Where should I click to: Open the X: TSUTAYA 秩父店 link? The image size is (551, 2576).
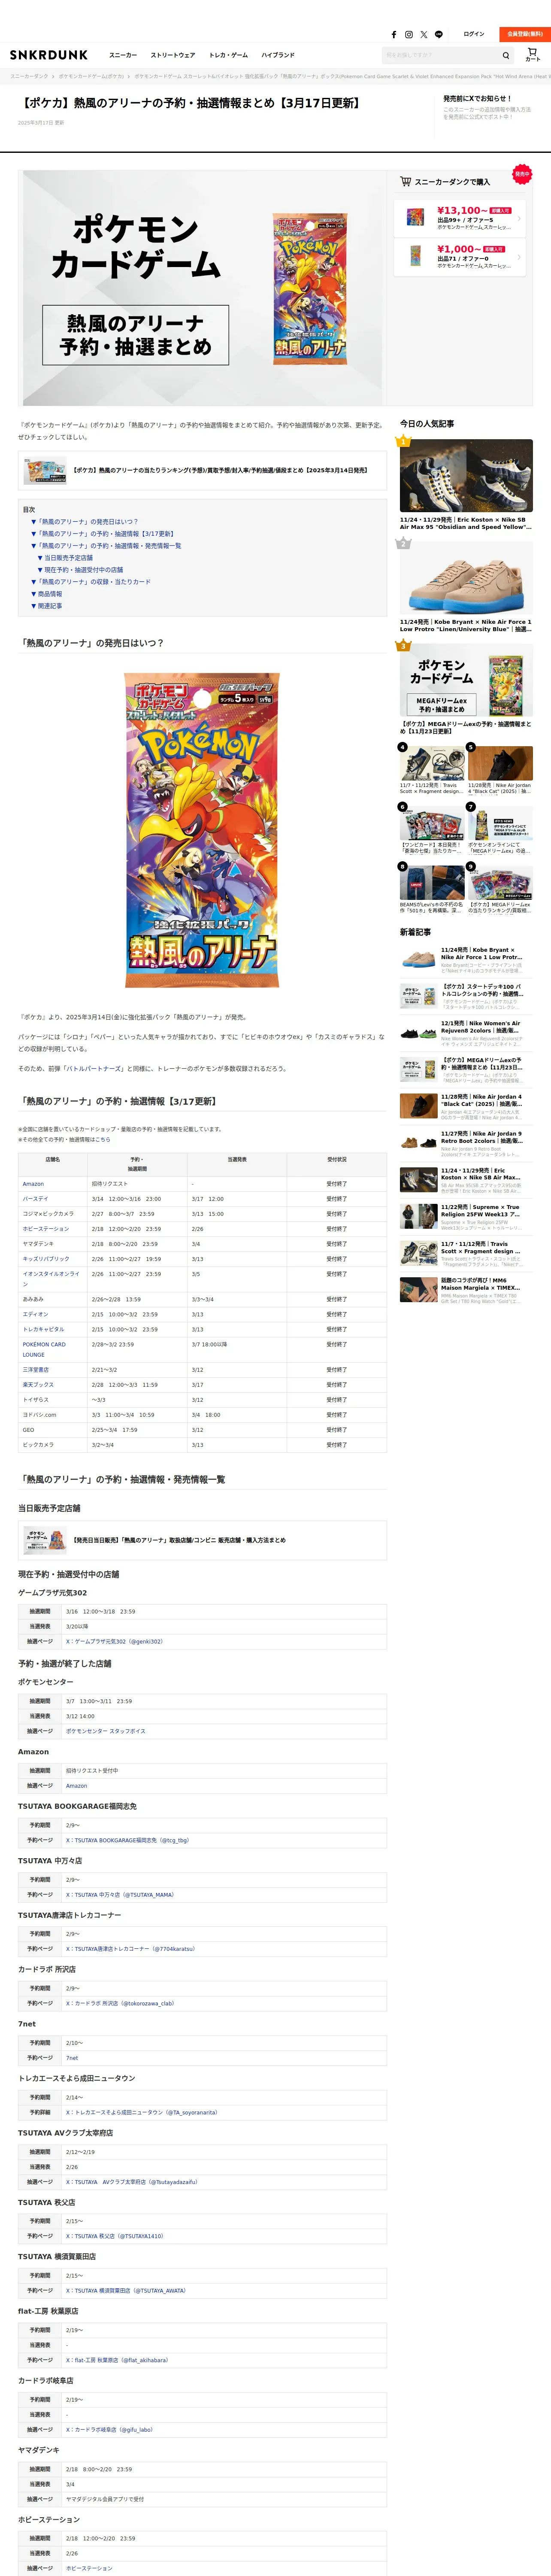114,2236
